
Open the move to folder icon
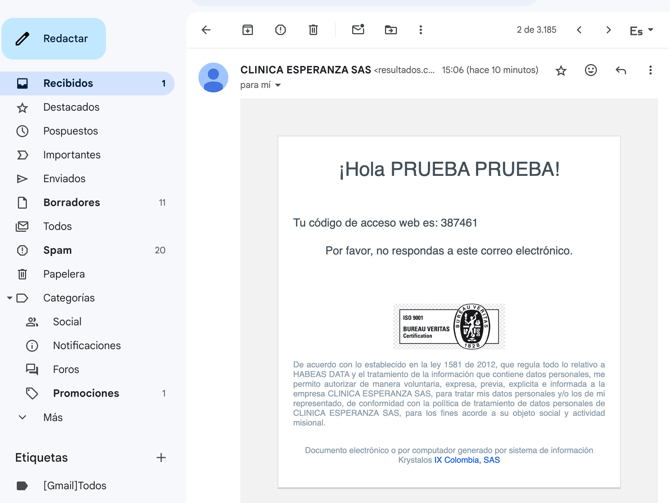pos(391,30)
